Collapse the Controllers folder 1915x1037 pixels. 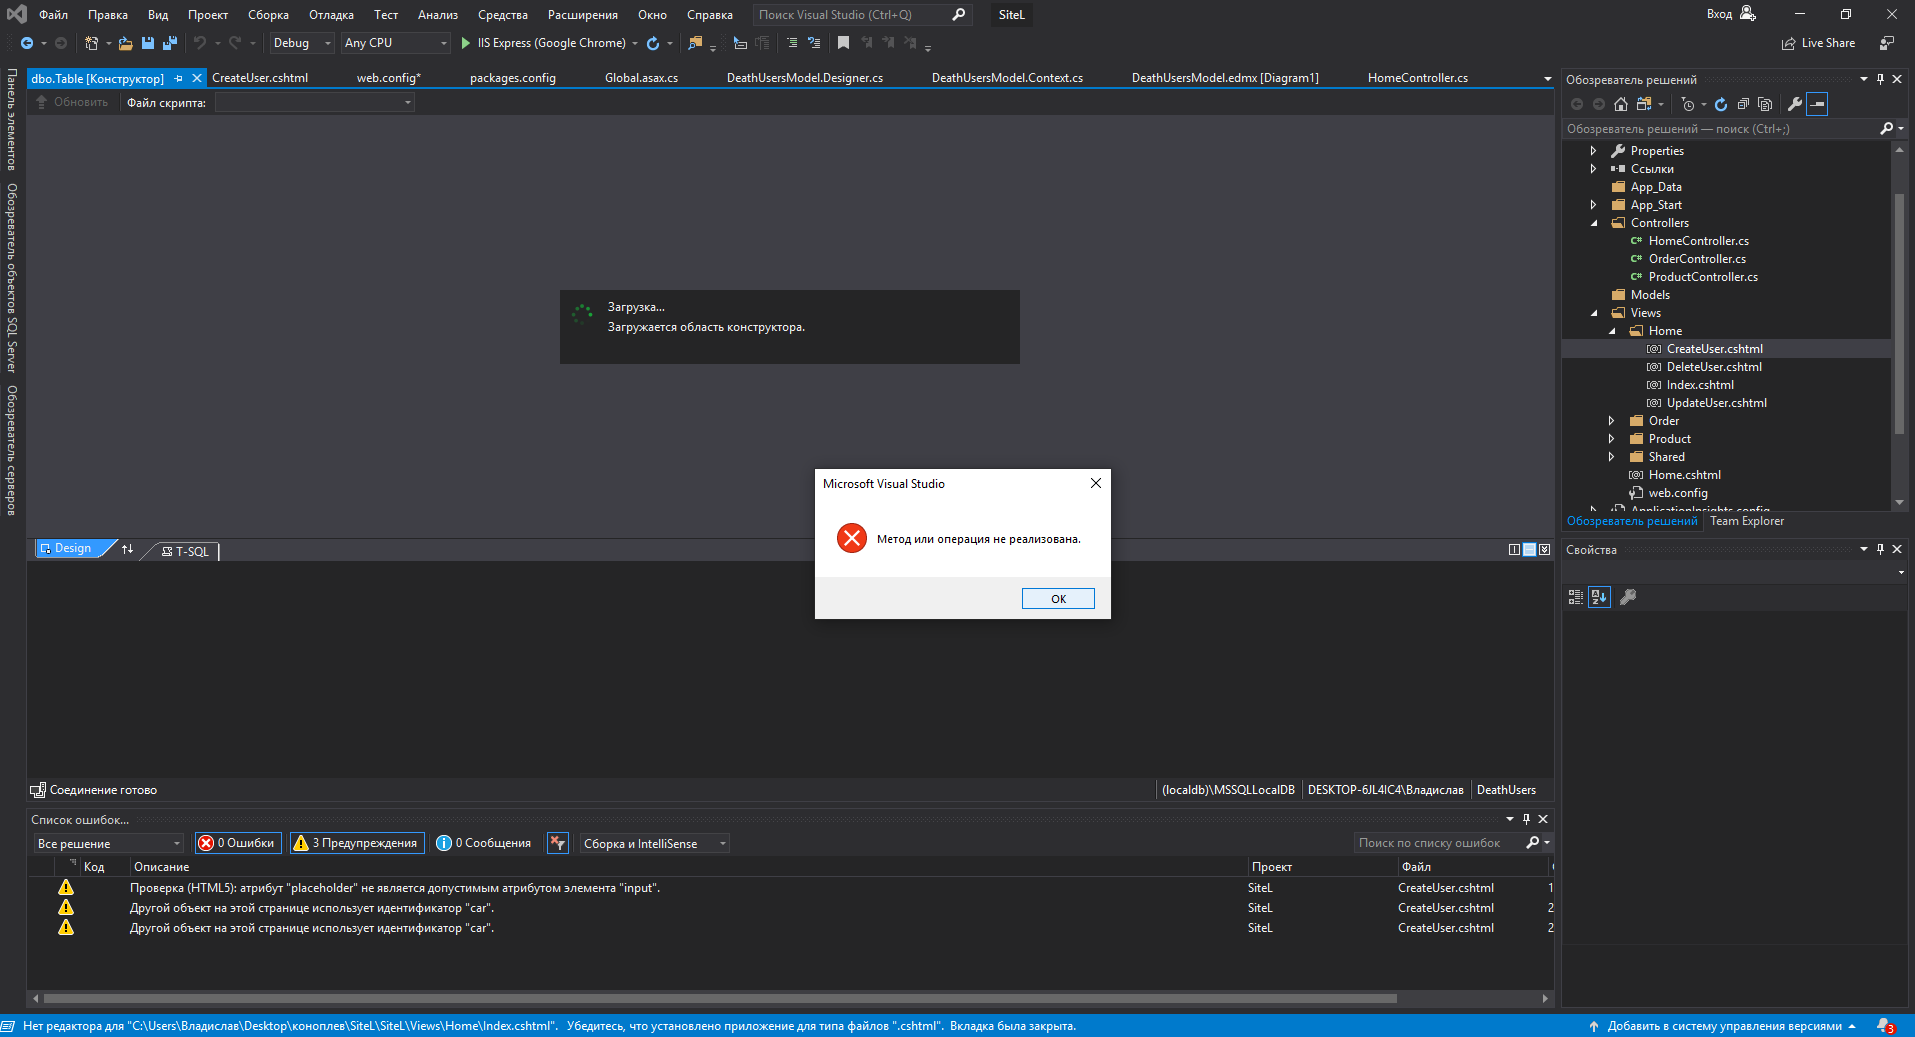tap(1593, 223)
